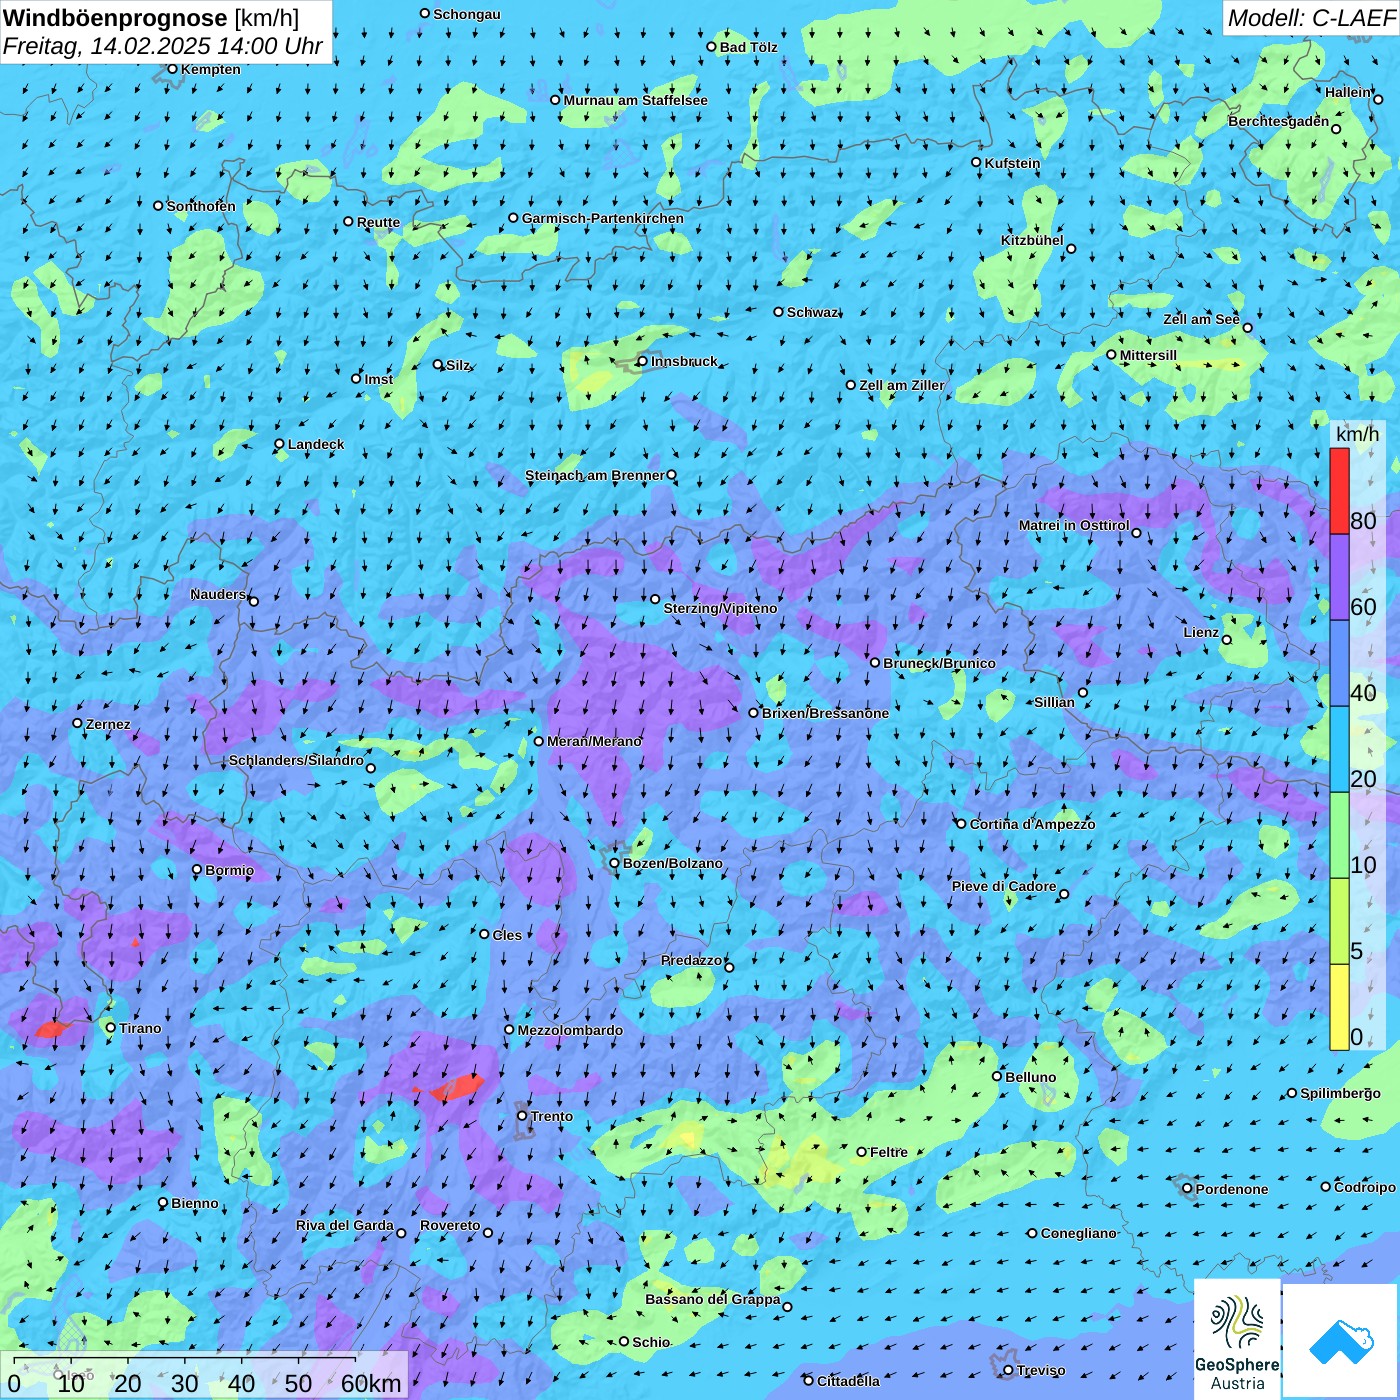Click the red 80+ km/h legend swatch
This screenshot has height=1400, width=1400.
click(x=1339, y=491)
